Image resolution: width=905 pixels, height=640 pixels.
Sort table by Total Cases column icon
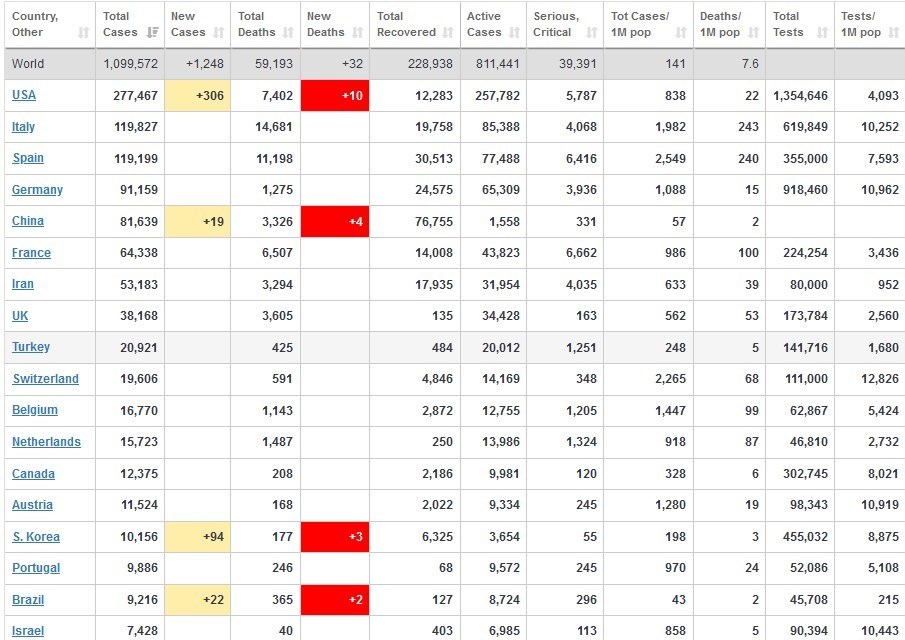(x=152, y=32)
